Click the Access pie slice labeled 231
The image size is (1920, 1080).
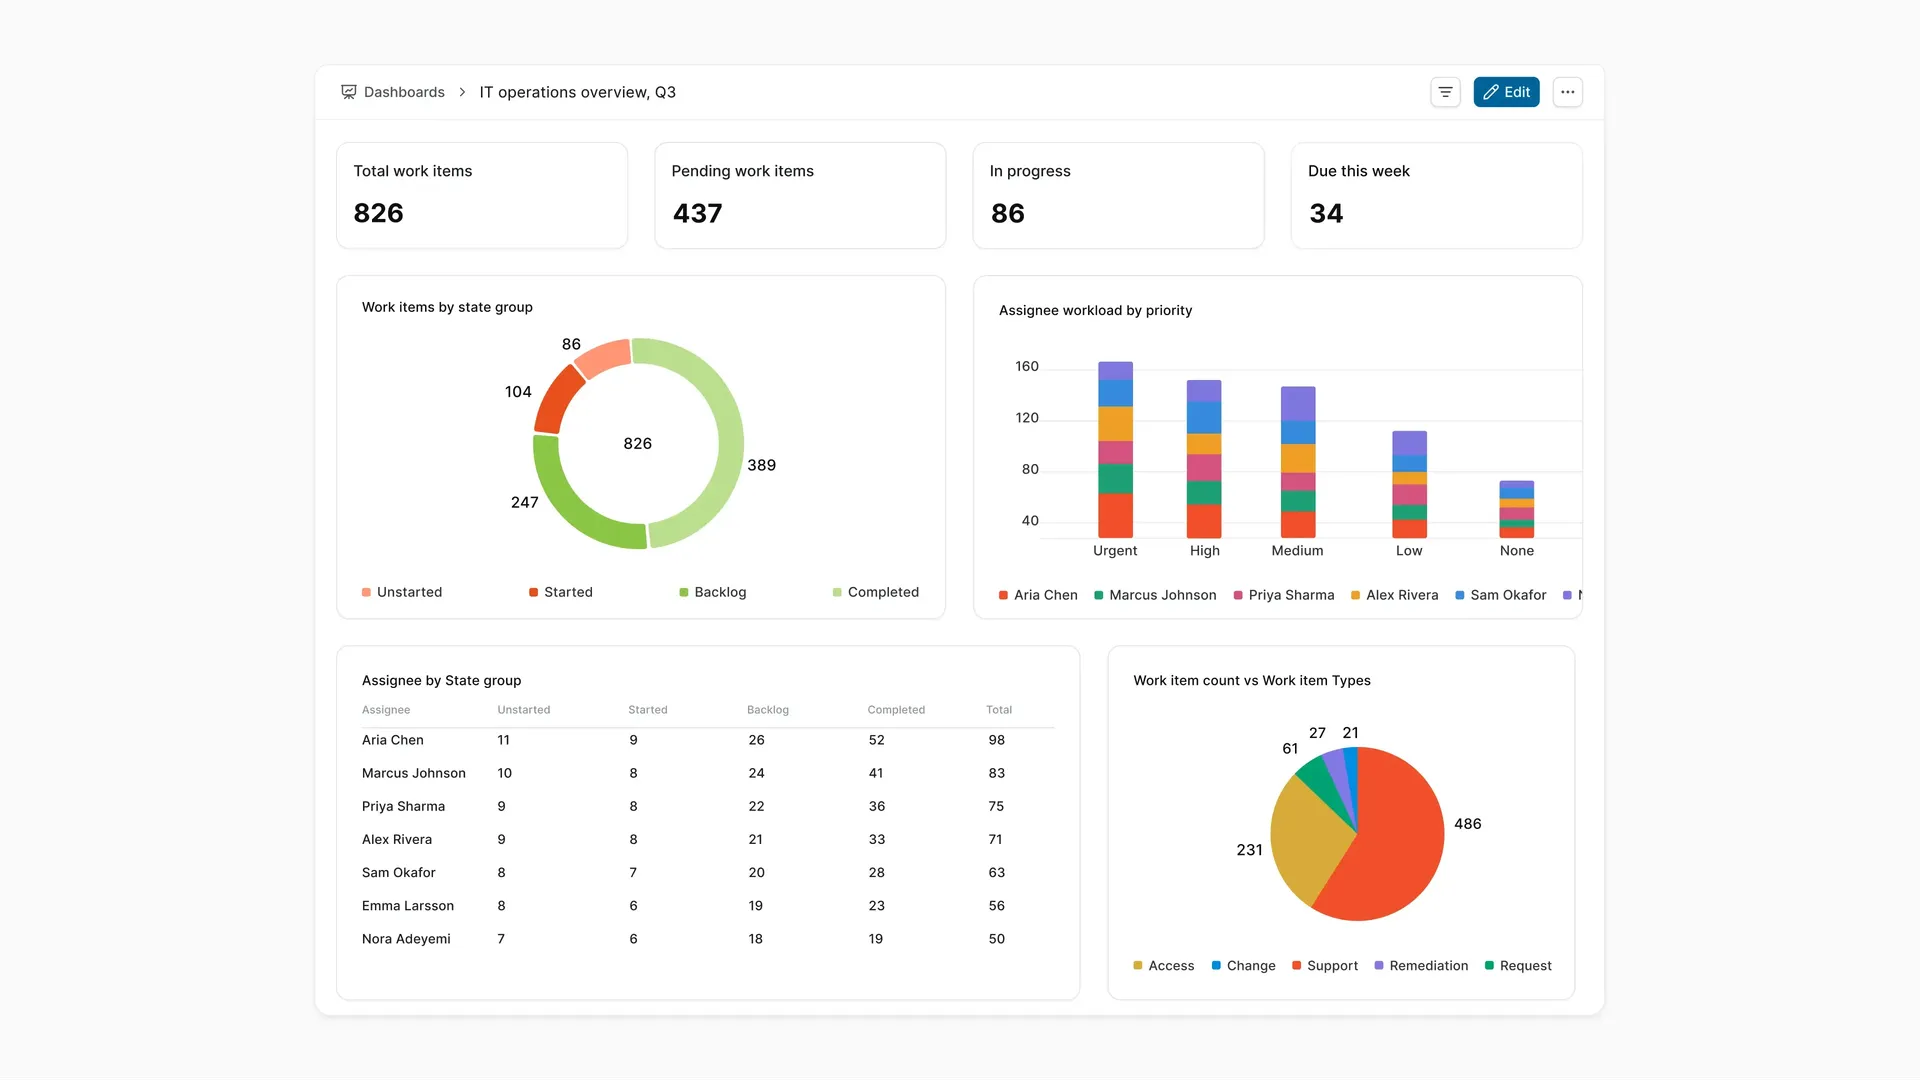pyautogui.click(x=1308, y=840)
